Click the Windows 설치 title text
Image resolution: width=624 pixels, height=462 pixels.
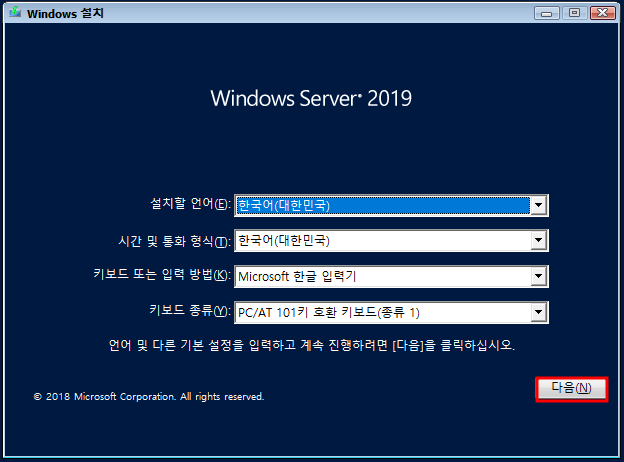65,13
